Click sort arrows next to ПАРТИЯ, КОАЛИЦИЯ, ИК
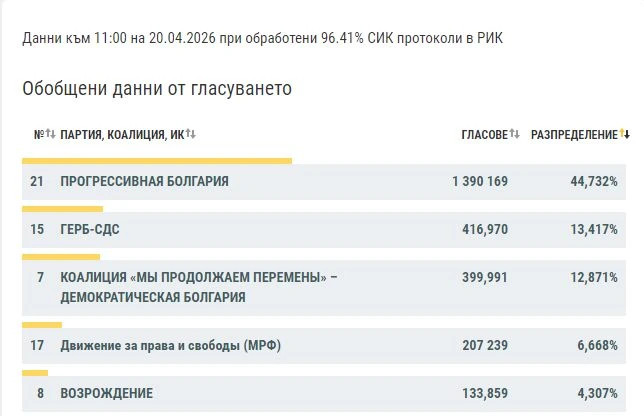This screenshot has width=644, height=416. 191,135
